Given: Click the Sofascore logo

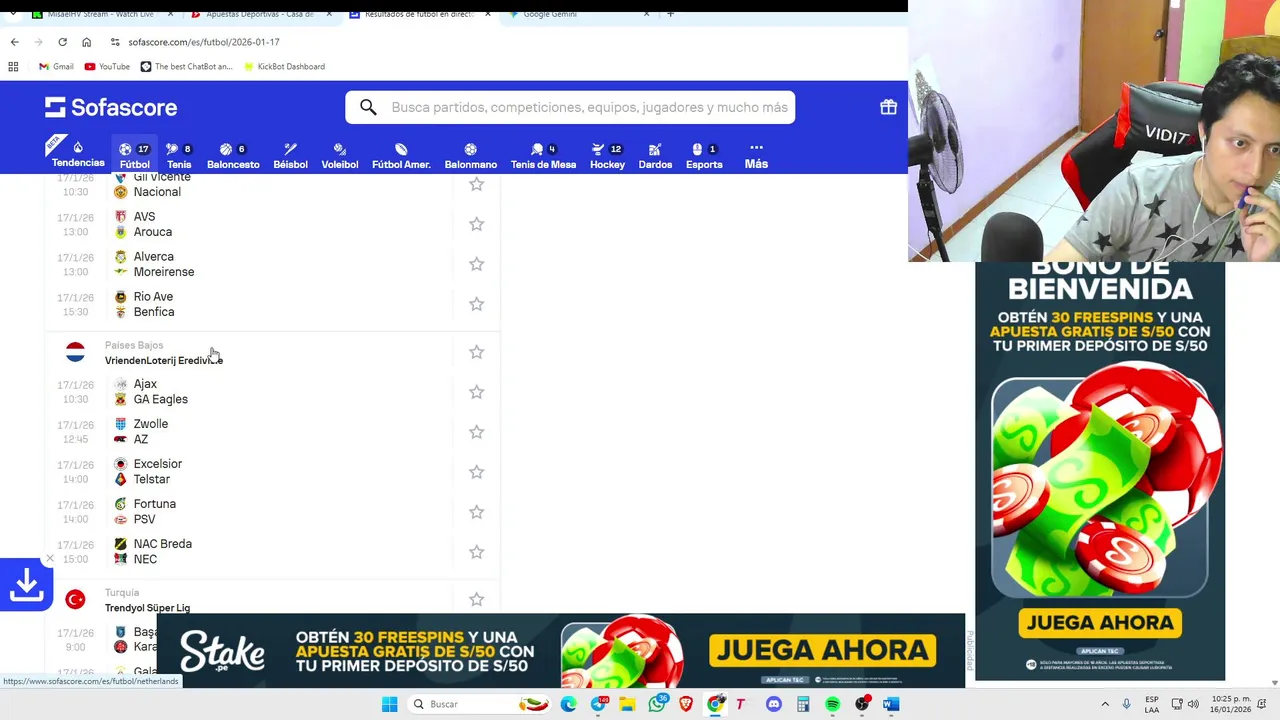Looking at the screenshot, I should 111,107.
